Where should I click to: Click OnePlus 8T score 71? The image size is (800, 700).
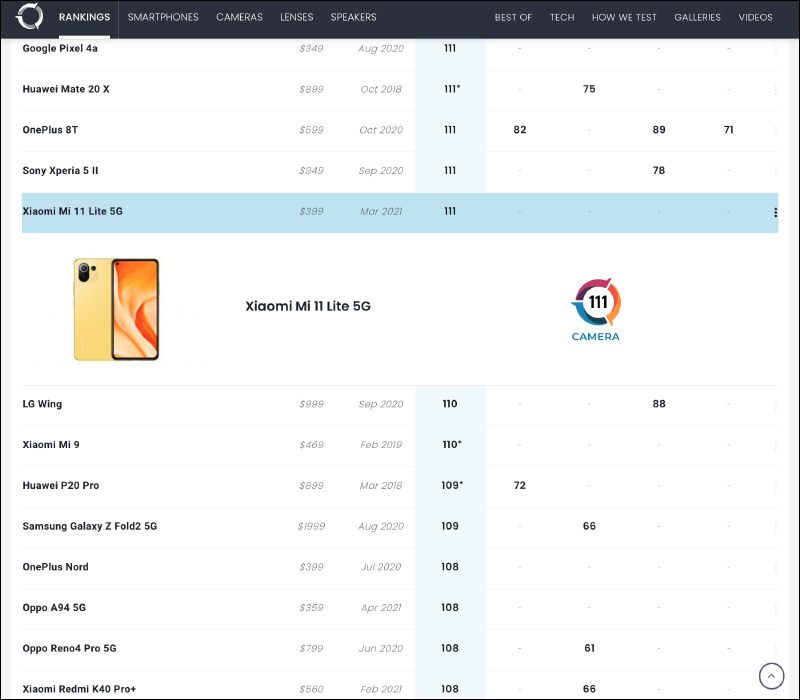click(728, 130)
